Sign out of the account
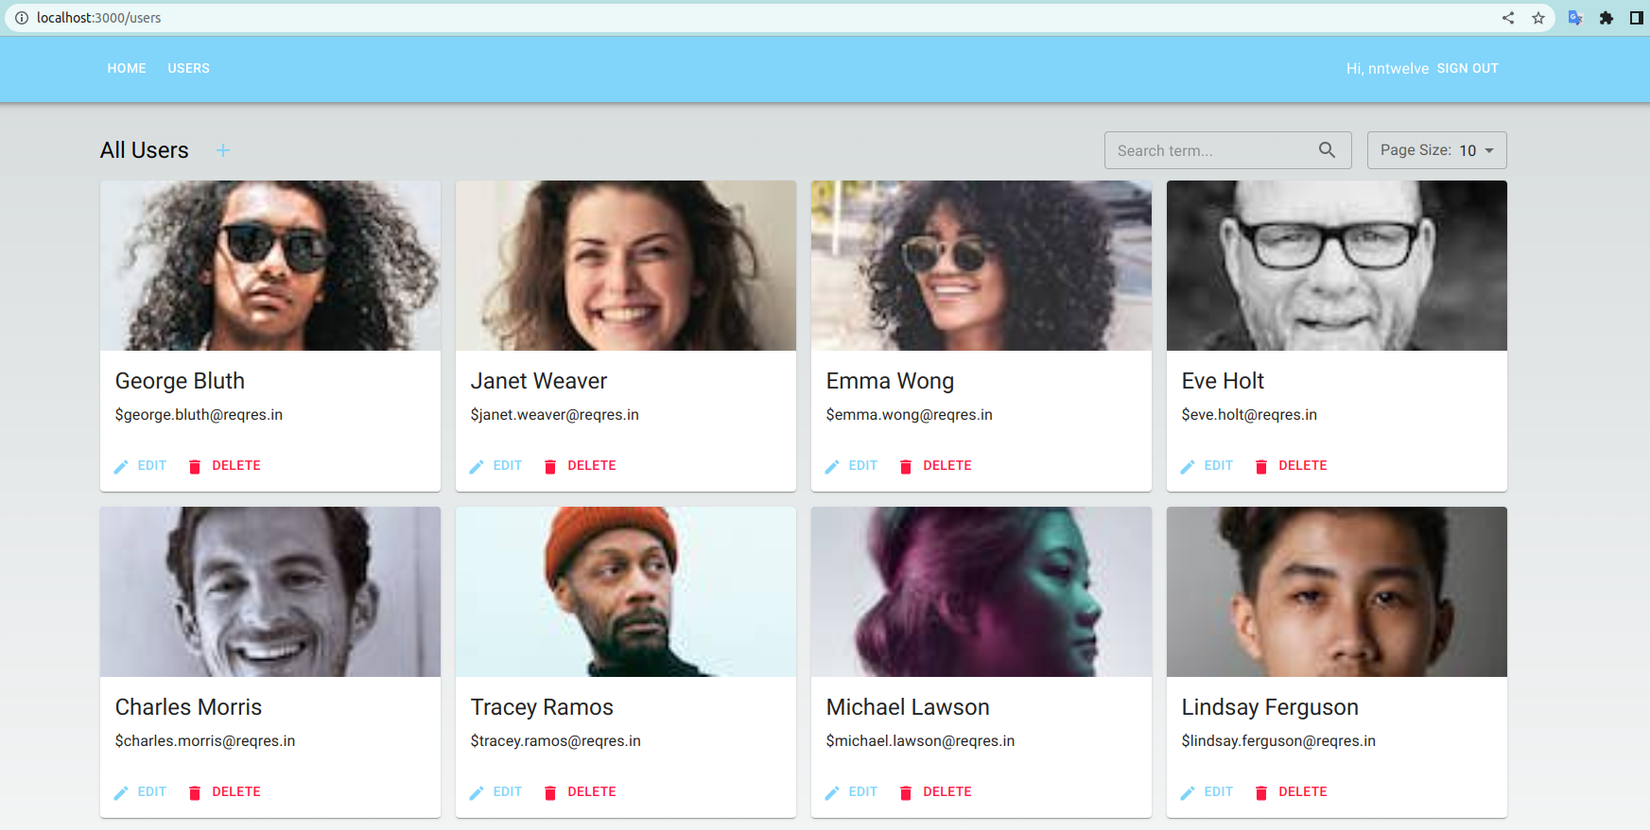This screenshot has width=1650, height=830. click(x=1467, y=68)
